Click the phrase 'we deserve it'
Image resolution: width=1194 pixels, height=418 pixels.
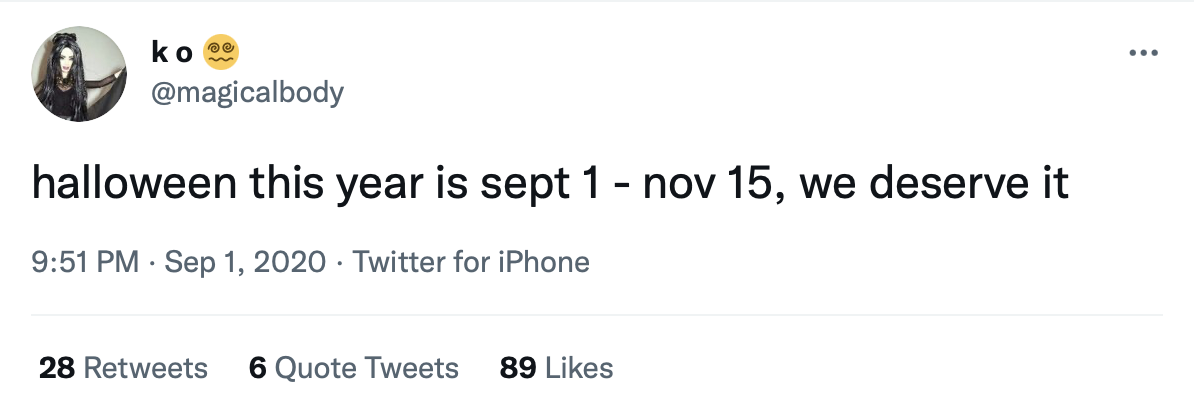click(934, 183)
